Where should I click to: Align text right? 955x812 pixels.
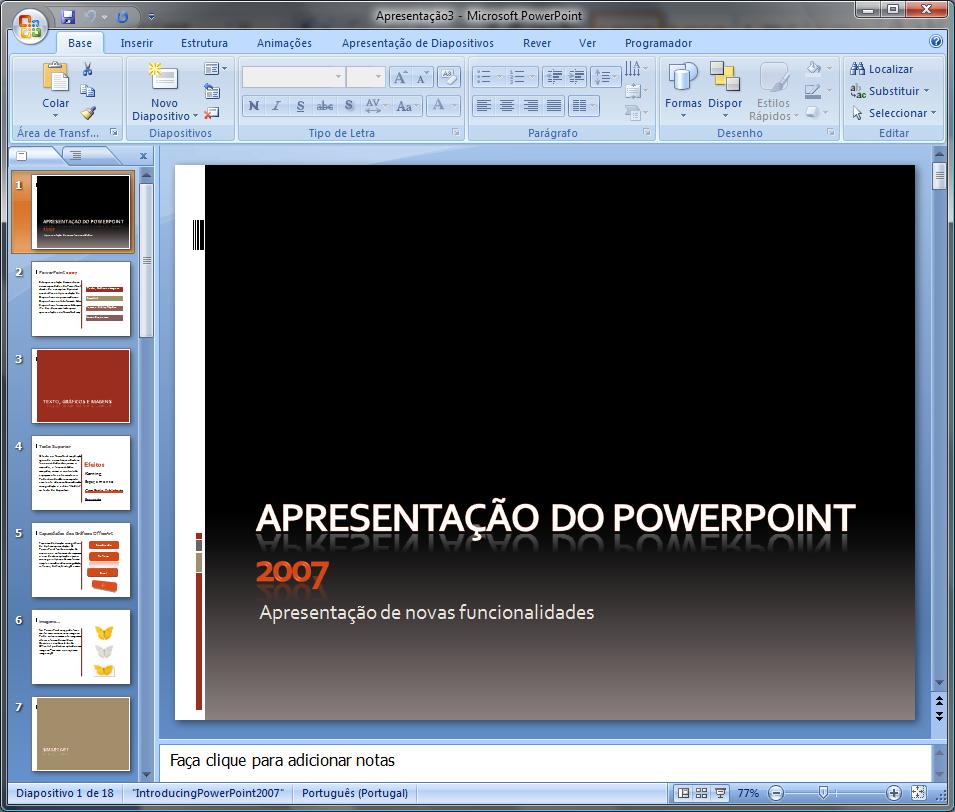(x=530, y=106)
